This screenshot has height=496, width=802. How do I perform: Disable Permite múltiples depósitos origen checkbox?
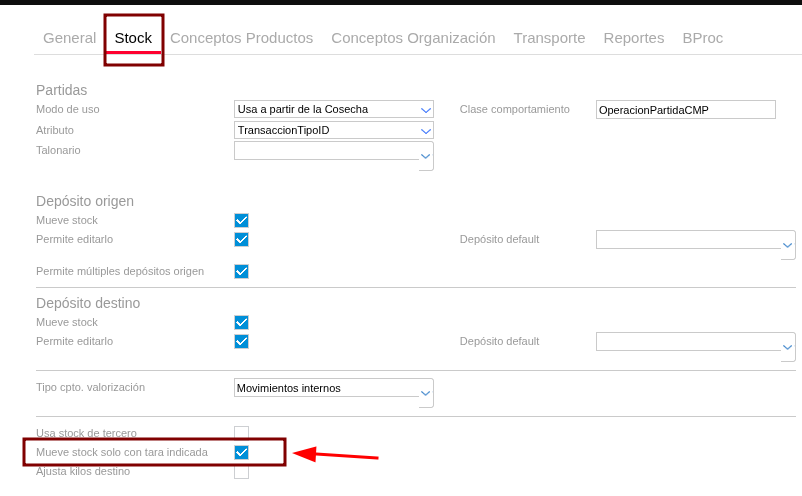pos(241,271)
